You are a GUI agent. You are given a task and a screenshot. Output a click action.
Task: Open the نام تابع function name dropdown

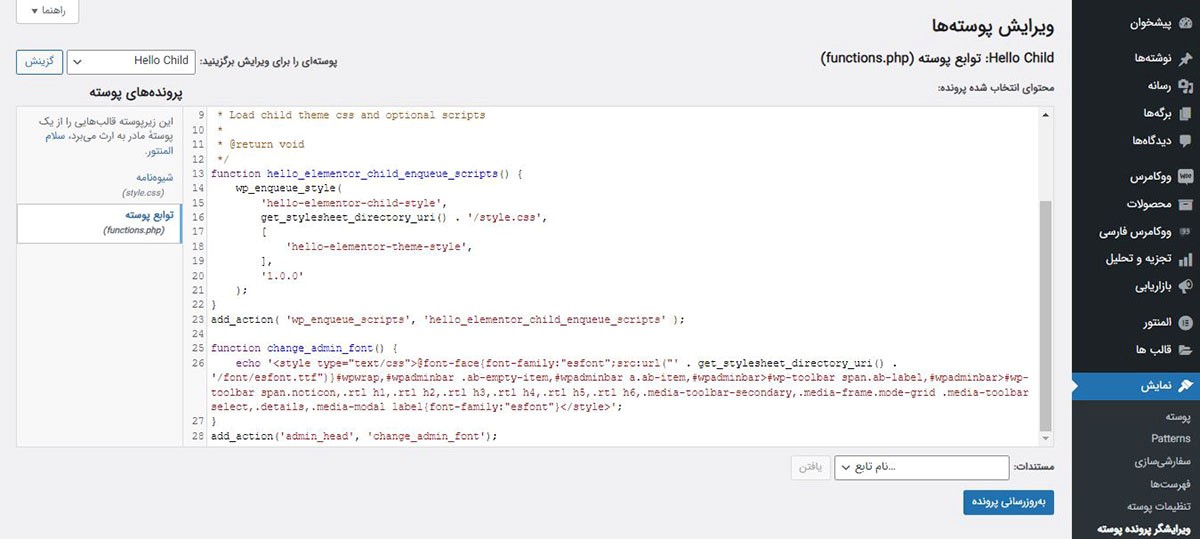pyautogui.click(x=921, y=468)
